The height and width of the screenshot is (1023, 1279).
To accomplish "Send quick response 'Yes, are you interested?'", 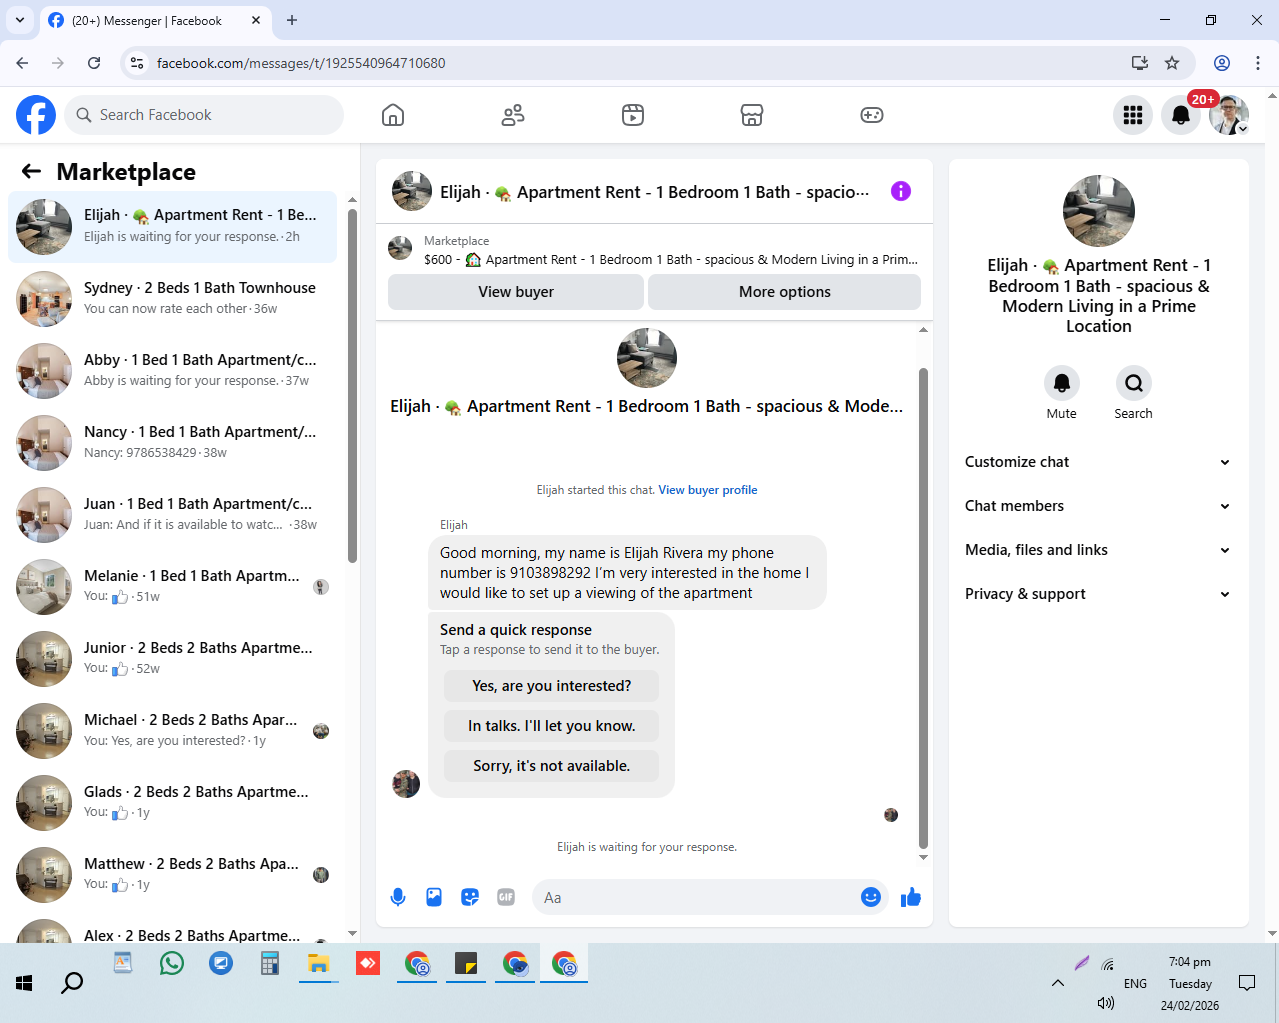I will point(551,686).
